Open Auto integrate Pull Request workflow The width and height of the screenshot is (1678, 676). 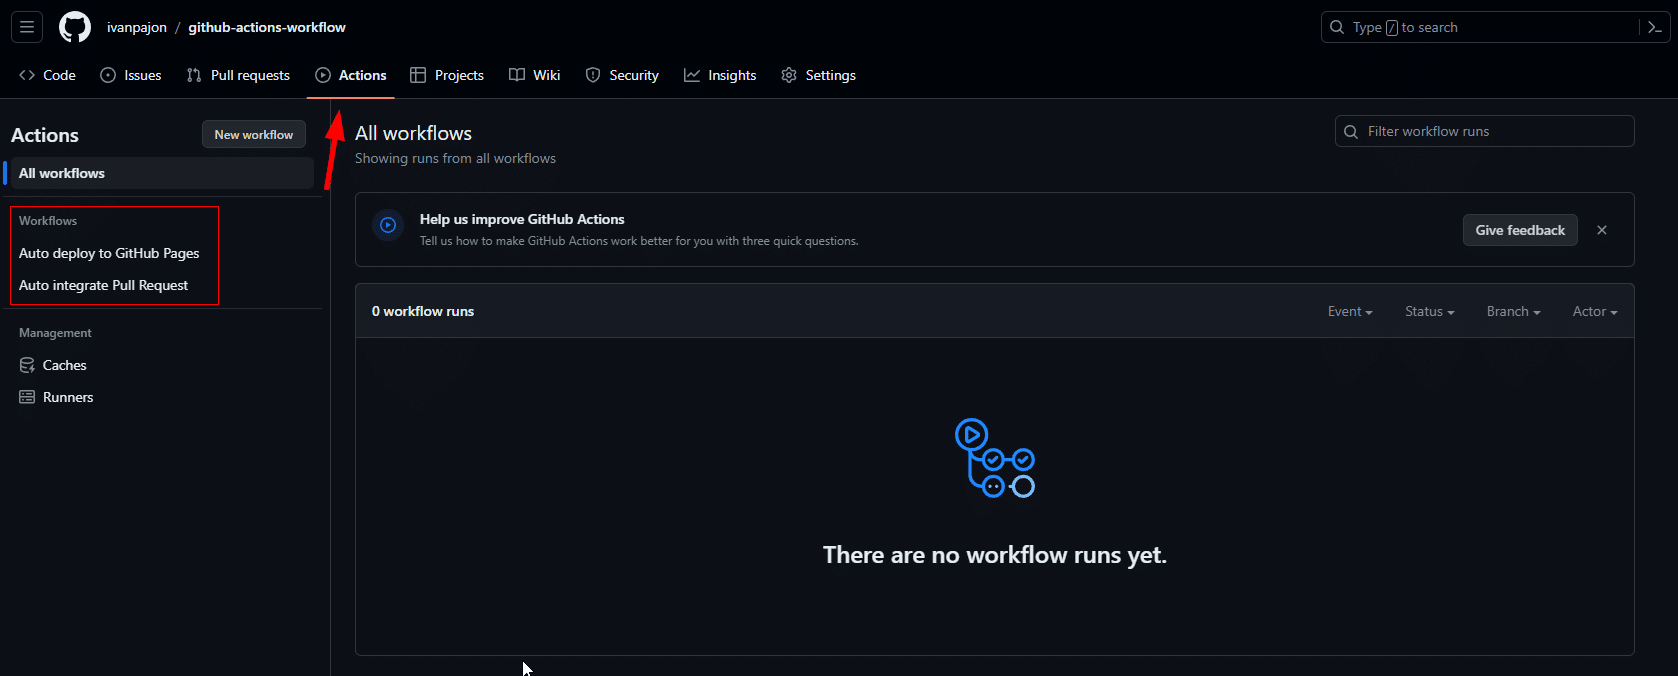[x=103, y=285]
